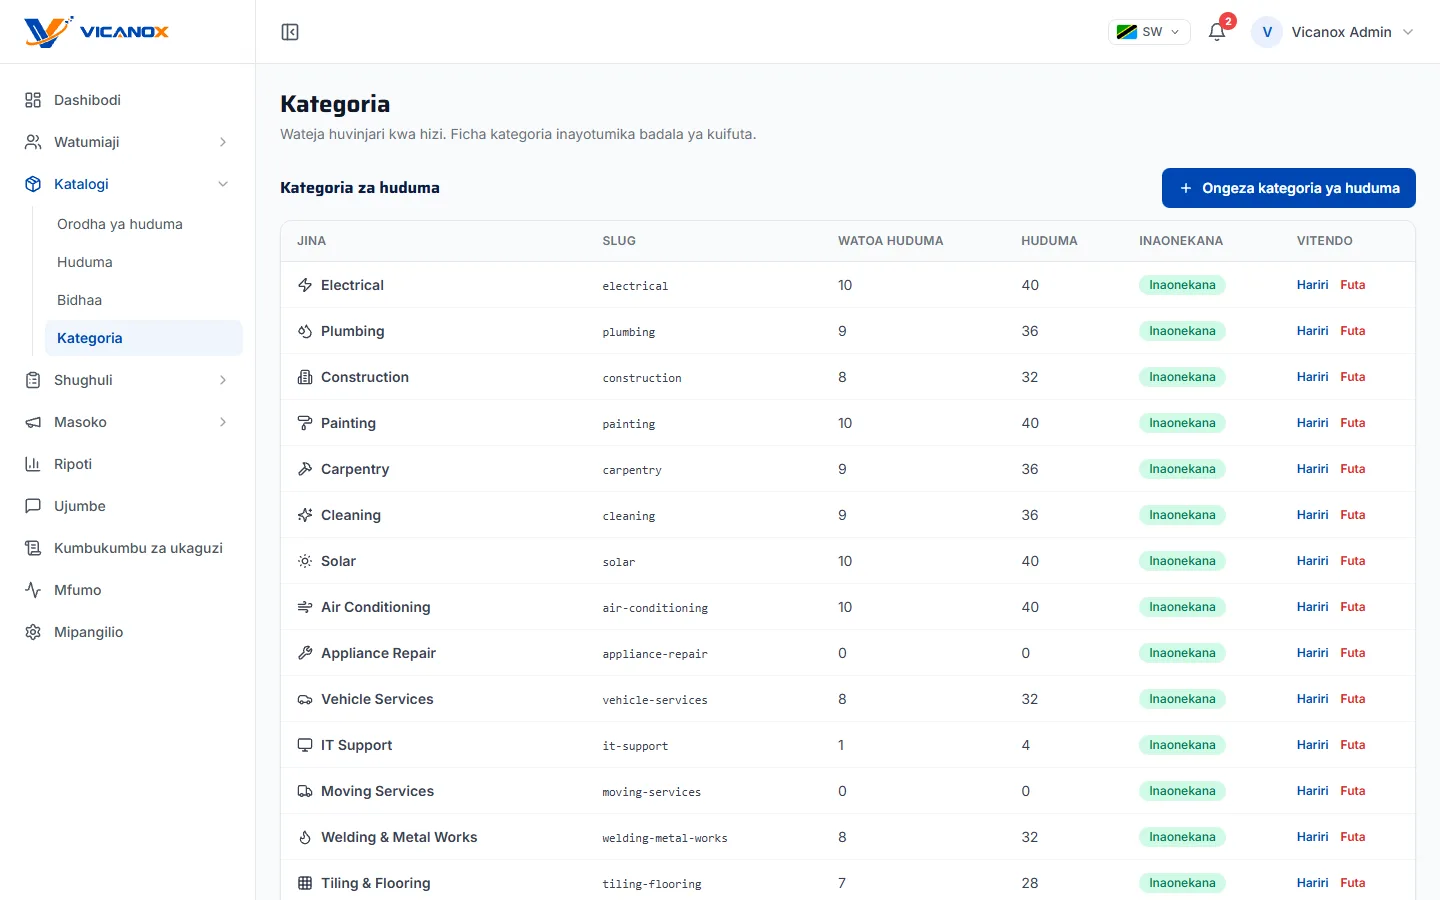
Task: Open notifications bell with 2 badge
Action: point(1217,32)
